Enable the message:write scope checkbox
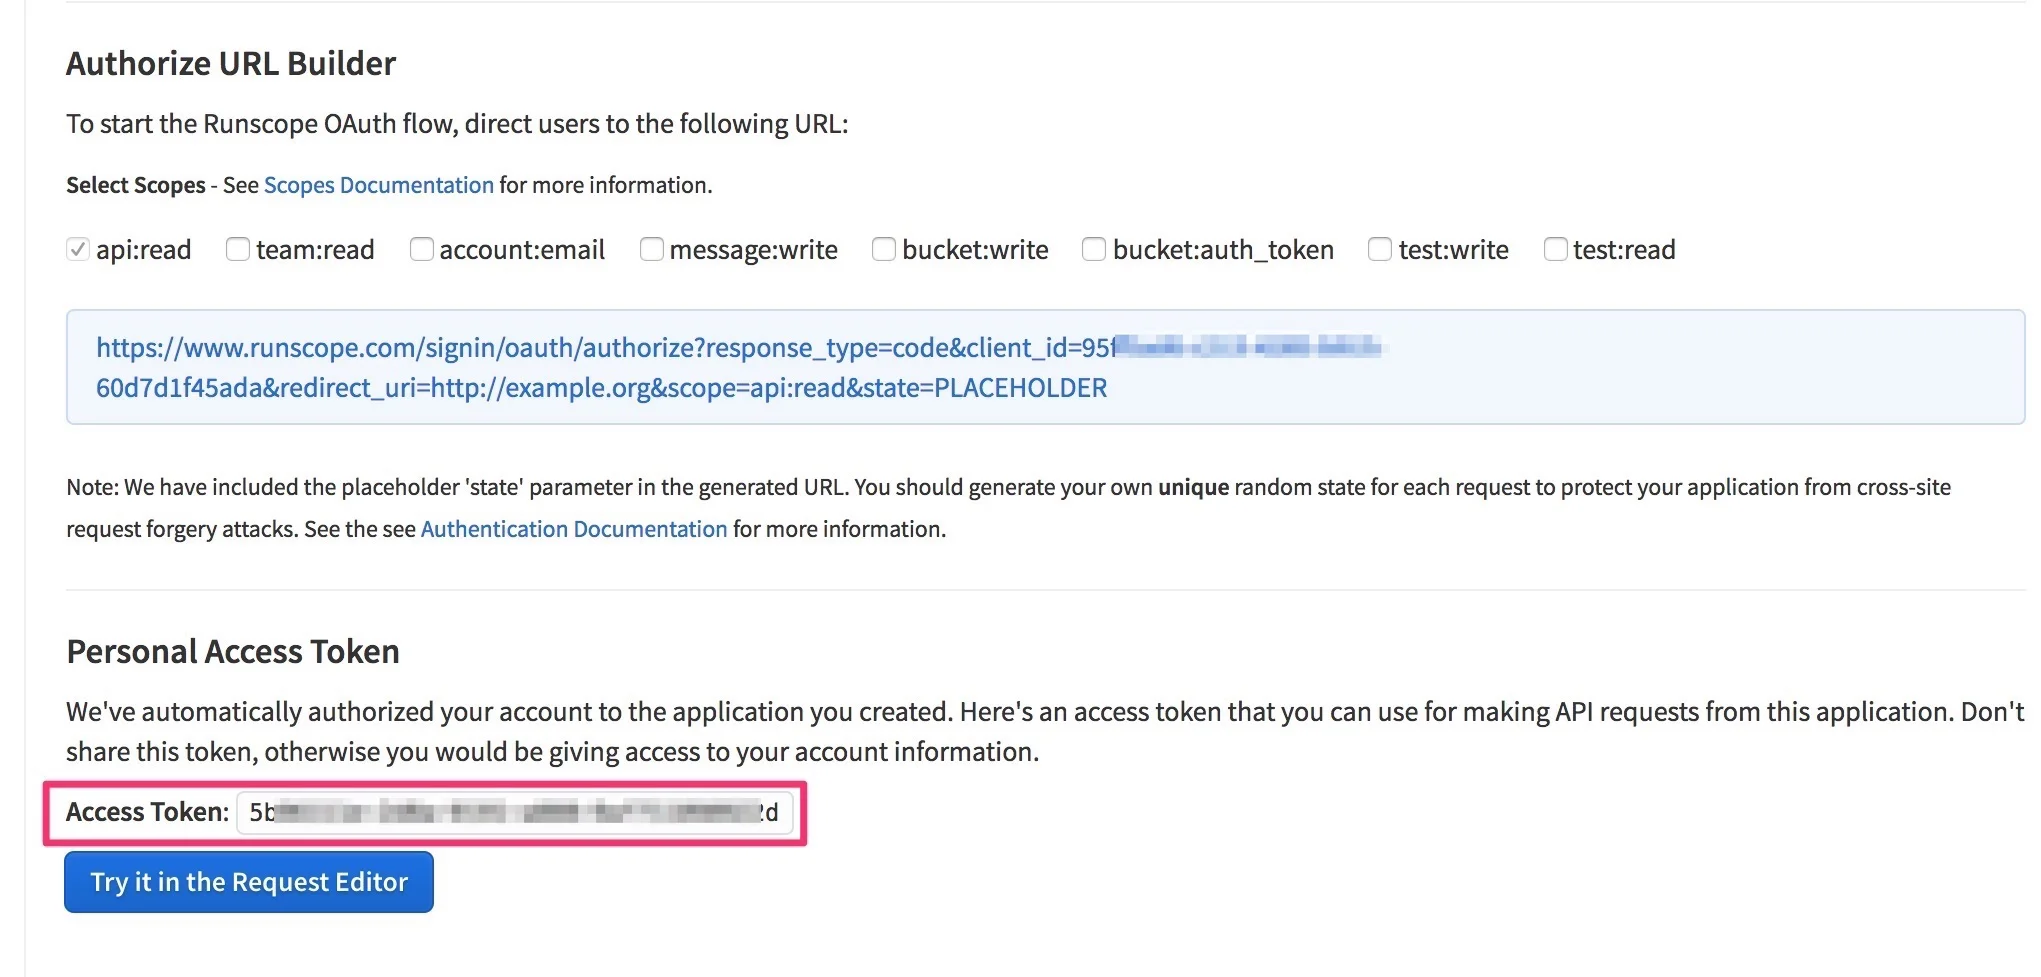This screenshot has height=977, width=2041. click(x=651, y=249)
